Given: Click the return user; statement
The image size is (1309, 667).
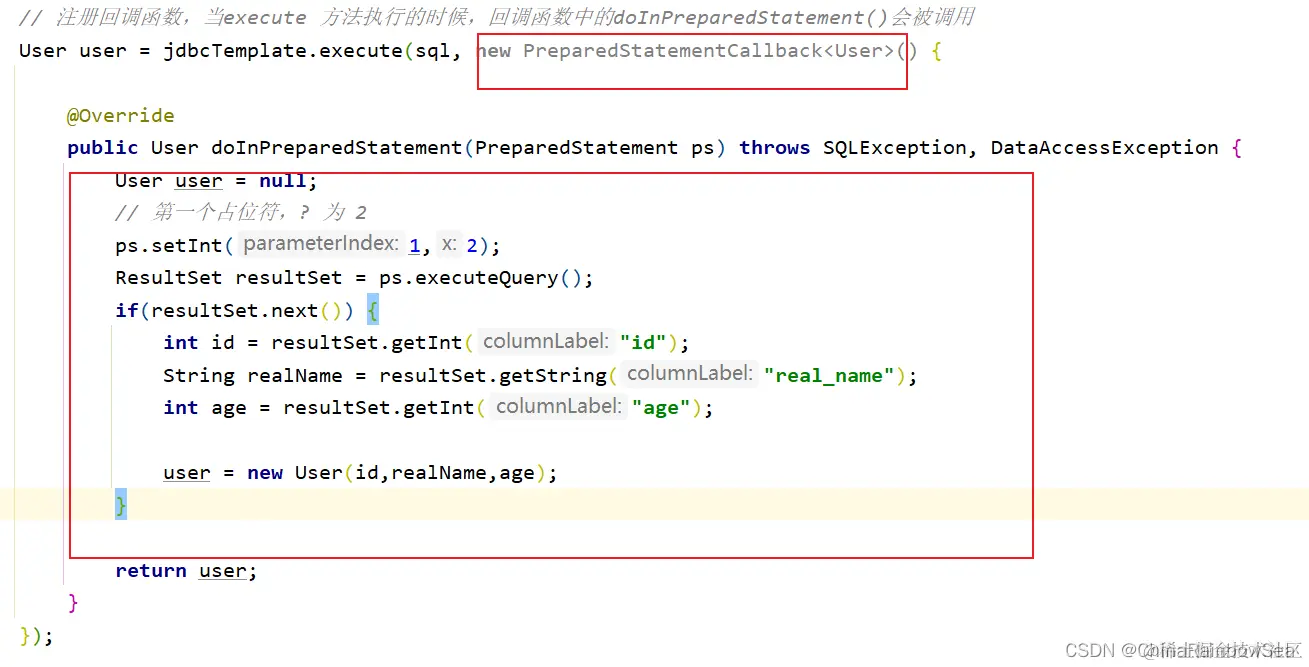Looking at the screenshot, I should pyautogui.click(x=186, y=571).
